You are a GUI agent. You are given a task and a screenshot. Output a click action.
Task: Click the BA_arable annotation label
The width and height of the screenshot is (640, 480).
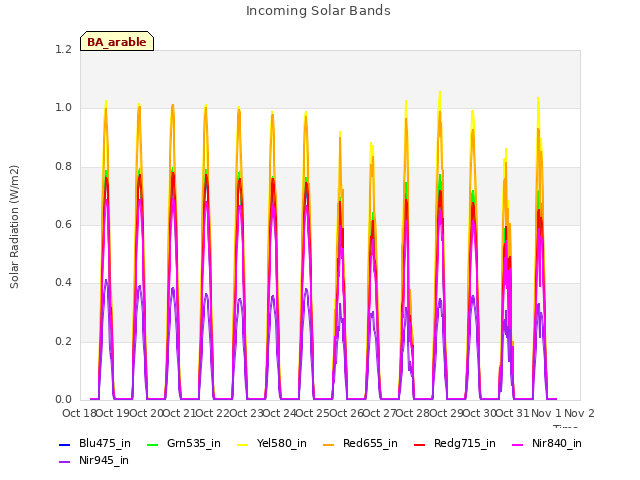coord(117,42)
